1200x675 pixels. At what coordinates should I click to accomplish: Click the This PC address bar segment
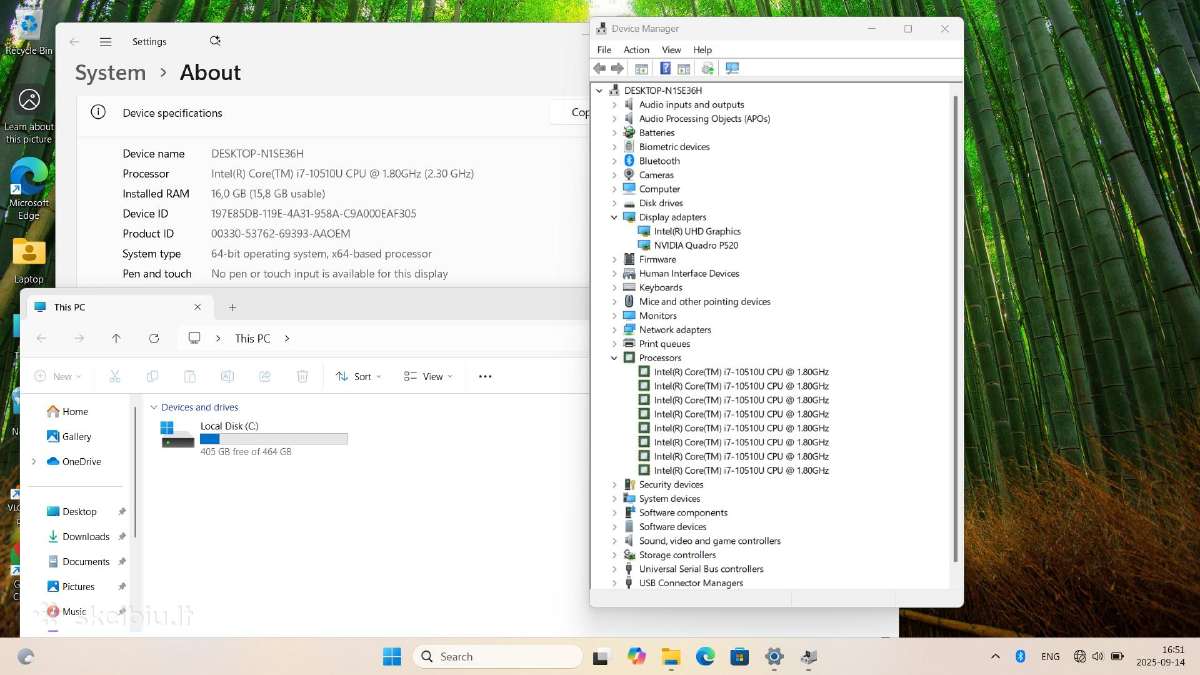tap(252, 338)
